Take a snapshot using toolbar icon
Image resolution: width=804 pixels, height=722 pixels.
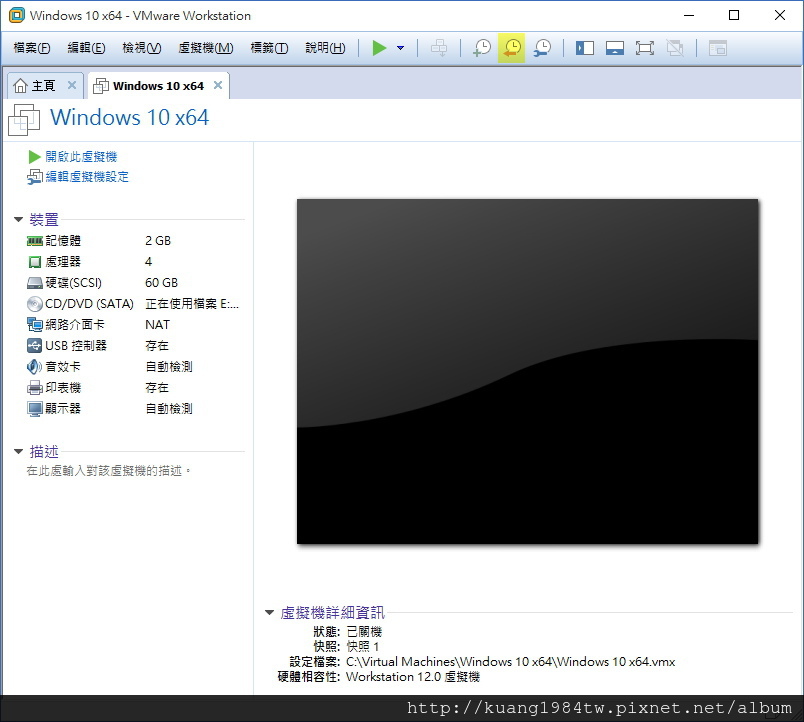click(x=481, y=48)
